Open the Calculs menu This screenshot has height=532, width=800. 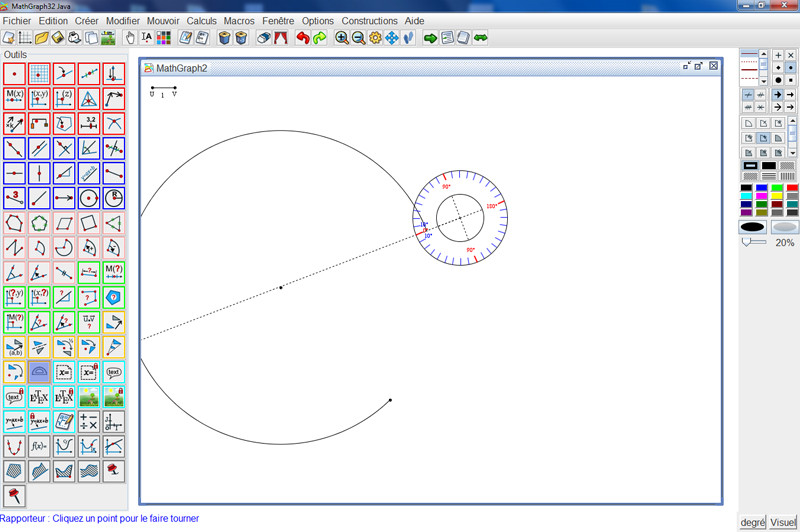(202, 21)
